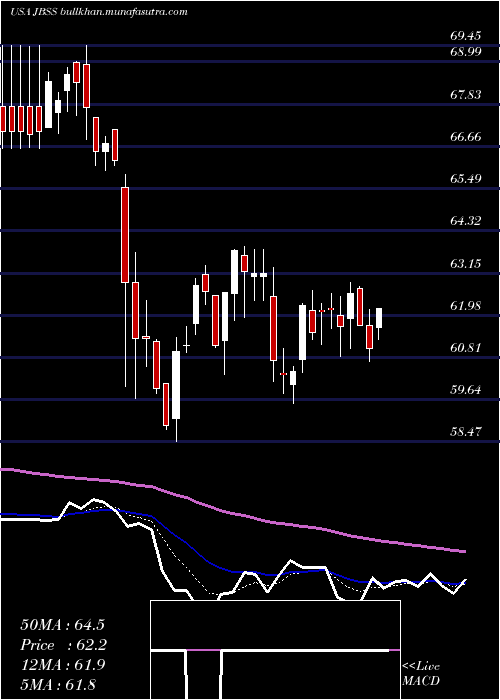Select the 65.49 price axis label
The height and width of the screenshot is (700, 500).
click(x=466, y=179)
